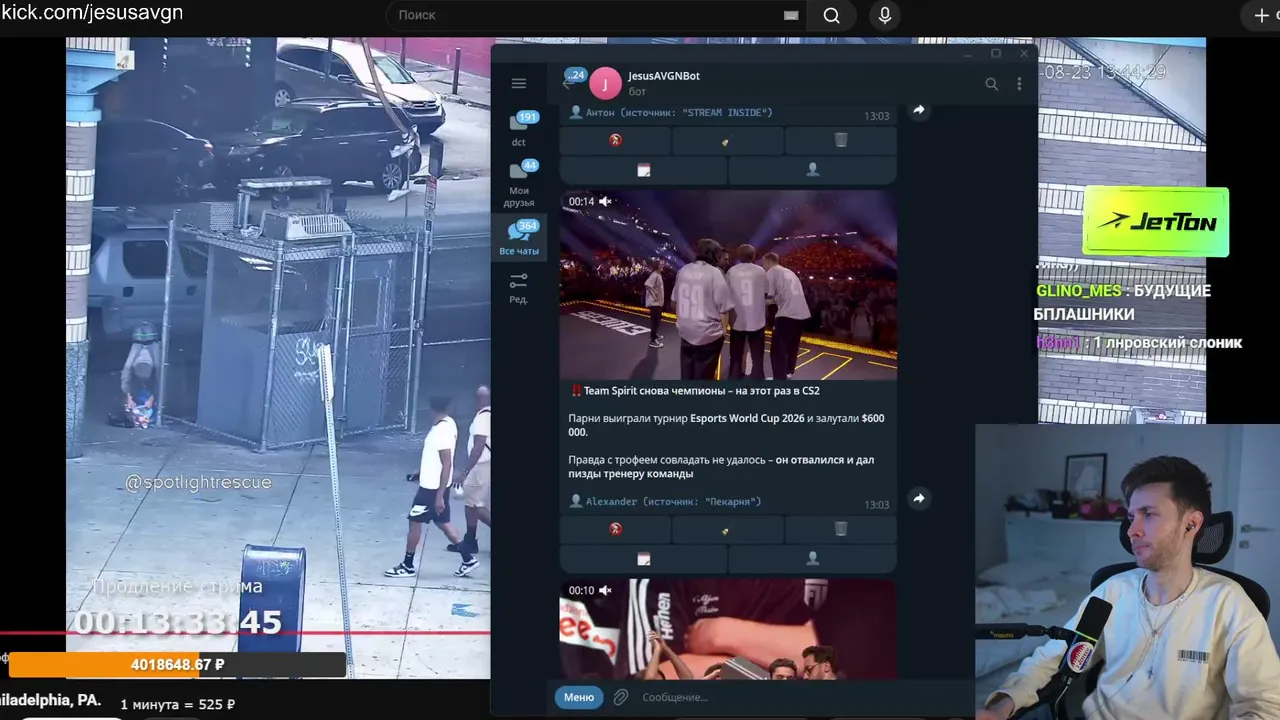
Task: Start voice search with the microphone
Action: (884, 15)
